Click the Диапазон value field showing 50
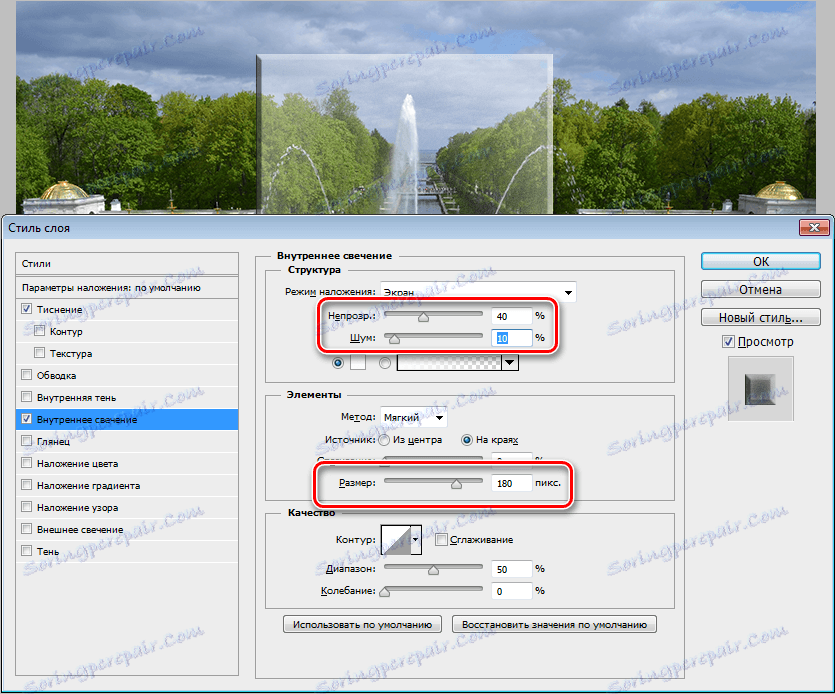 (511, 569)
